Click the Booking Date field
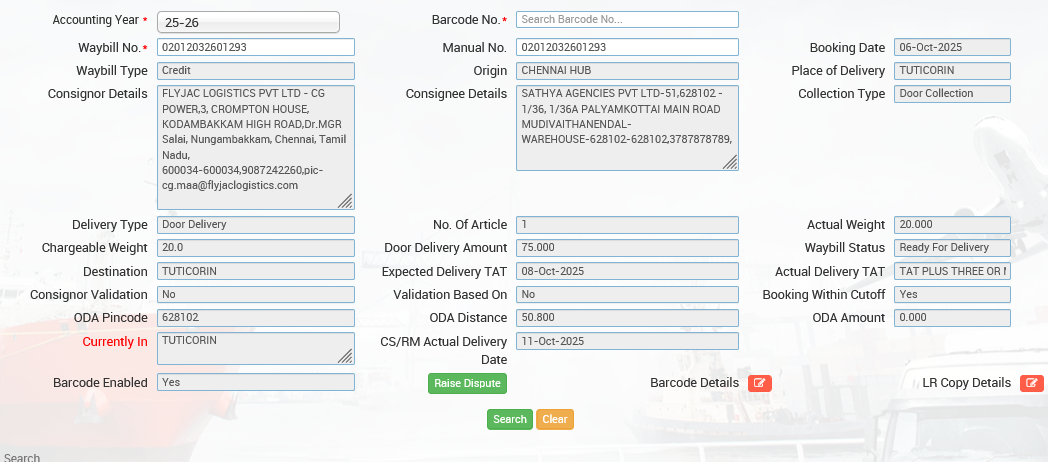 (x=952, y=47)
